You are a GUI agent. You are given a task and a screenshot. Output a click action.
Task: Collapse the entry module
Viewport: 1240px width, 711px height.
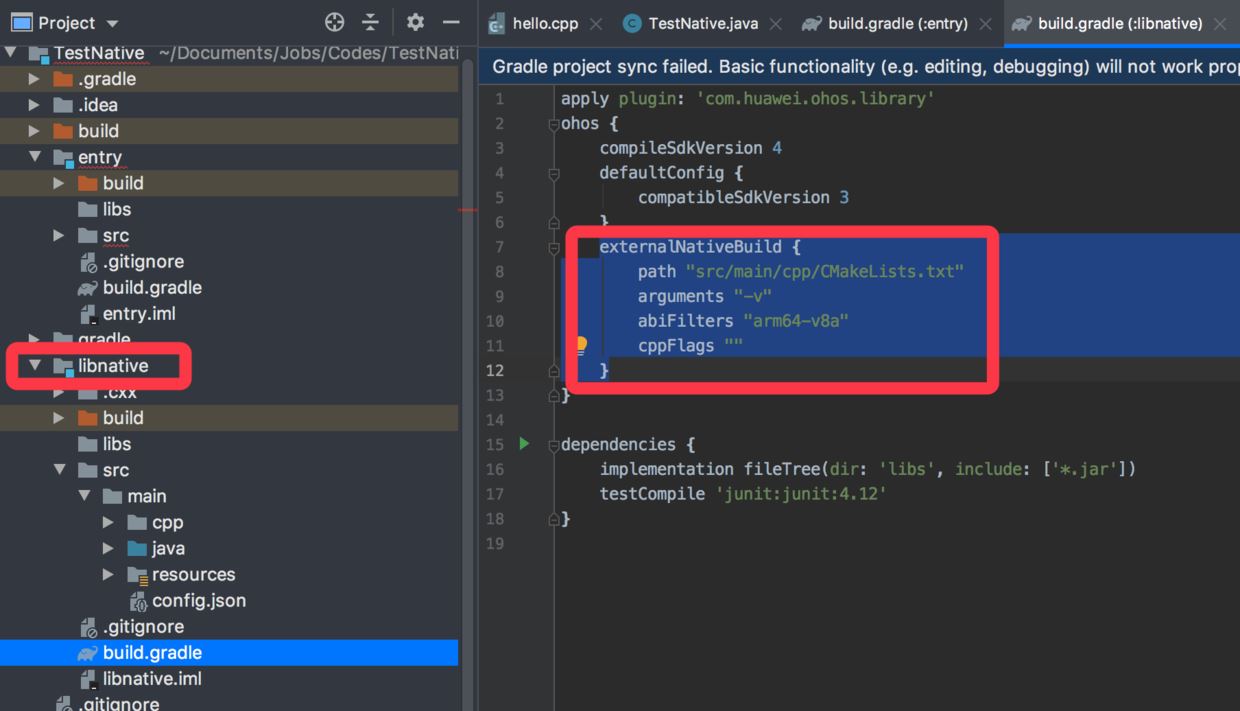click(35, 157)
